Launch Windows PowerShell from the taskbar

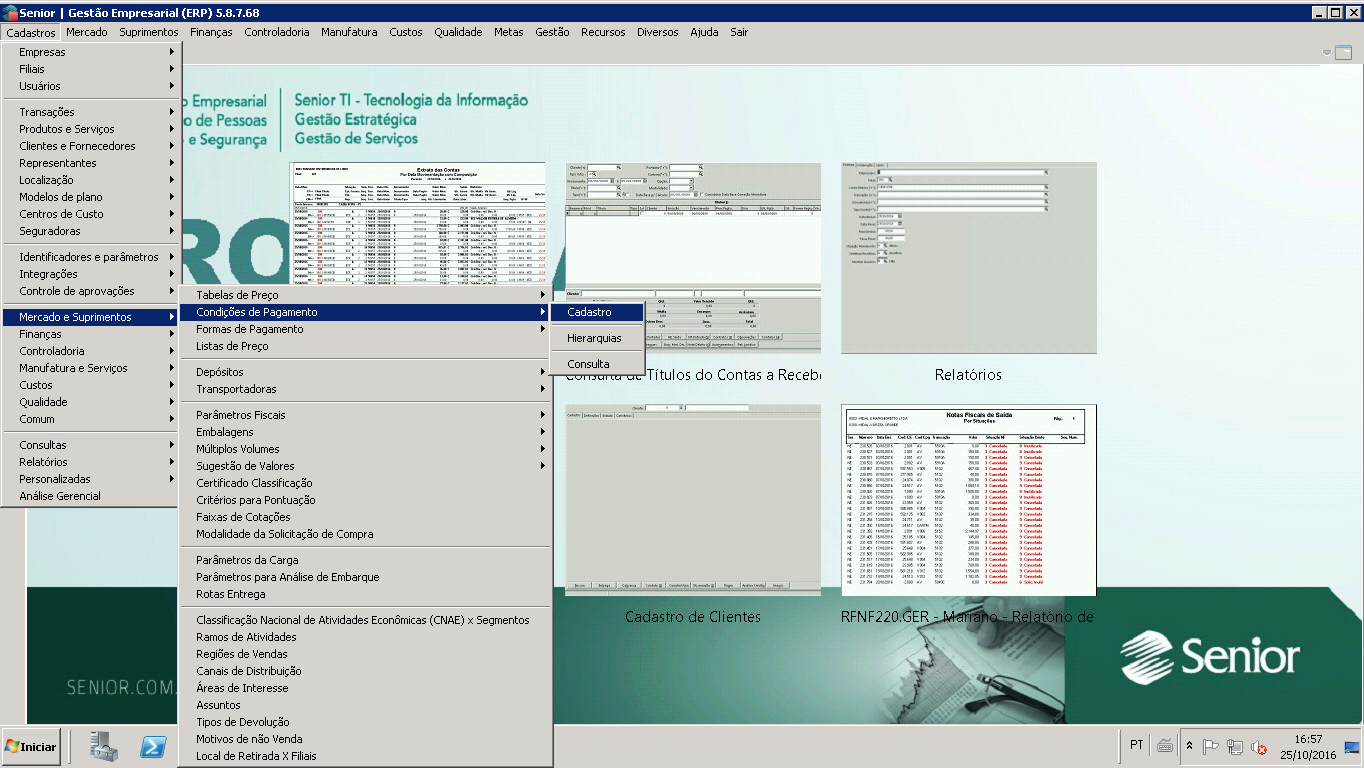point(152,746)
